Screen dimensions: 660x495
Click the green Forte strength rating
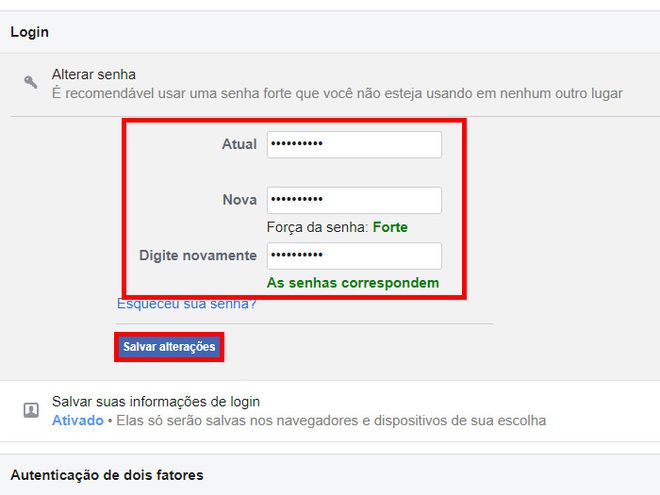[x=390, y=227]
